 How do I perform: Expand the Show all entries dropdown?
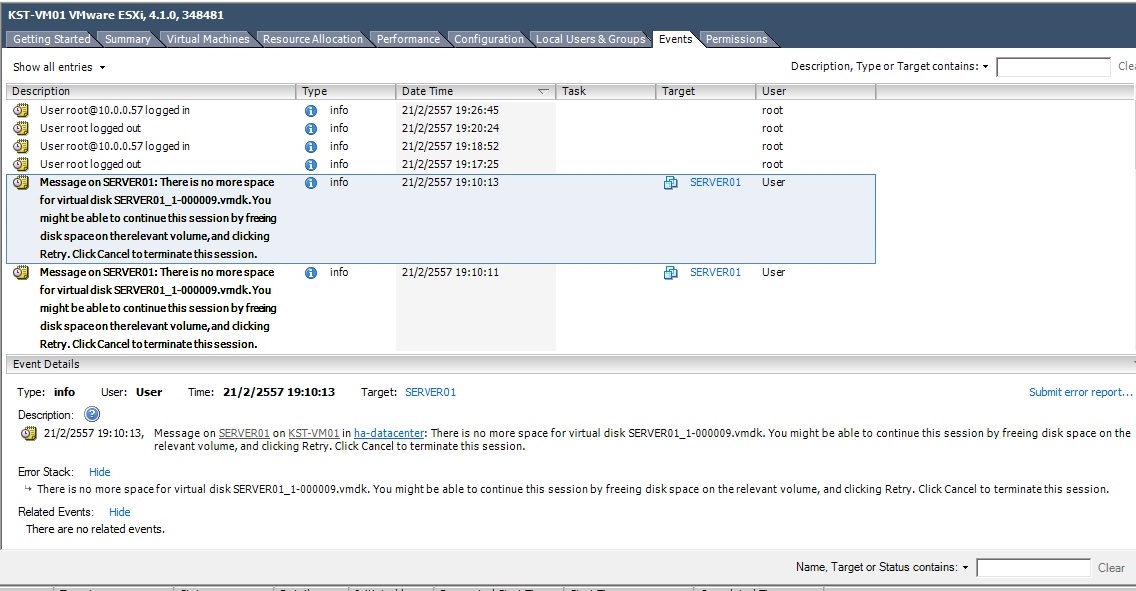pyautogui.click(x=59, y=67)
